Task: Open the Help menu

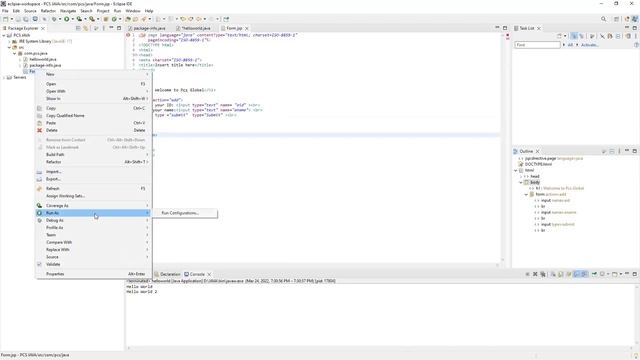Action: (x=149, y=11)
